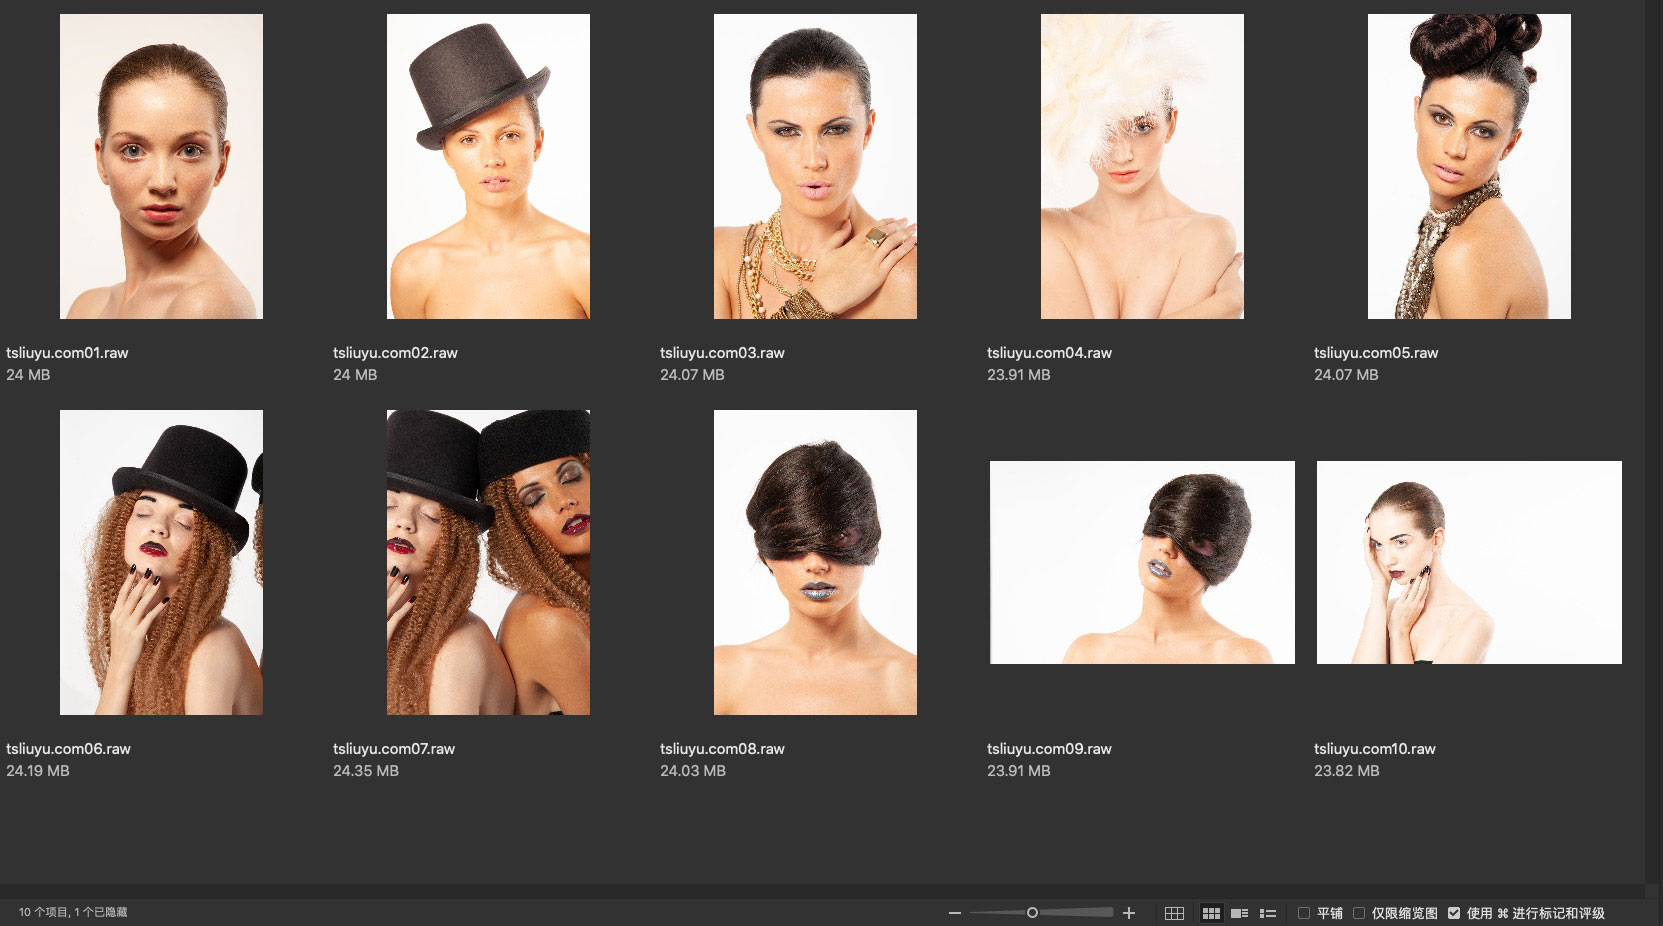Click the minus icon to shrink thumbnails

pos(955,913)
